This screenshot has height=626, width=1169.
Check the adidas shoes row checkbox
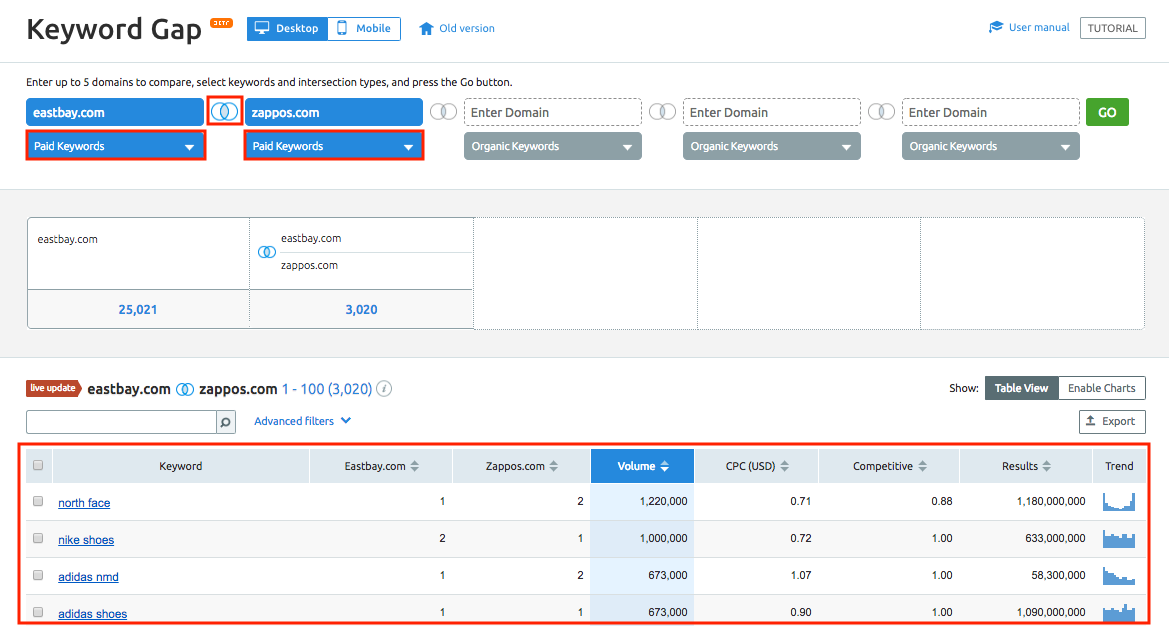[x=38, y=612]
